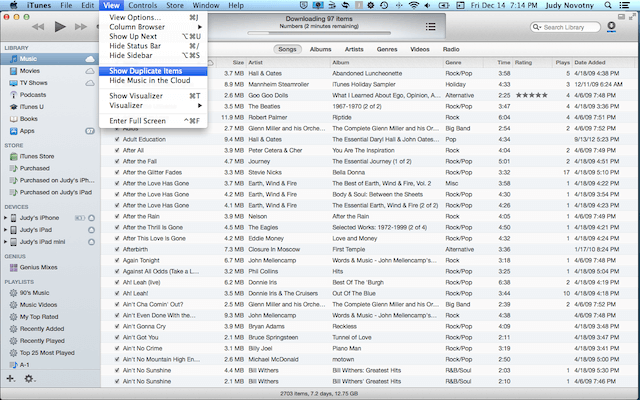Skip to next track with fast-forward button
This screenshot has width=640, height=400.
pos(81,27)
